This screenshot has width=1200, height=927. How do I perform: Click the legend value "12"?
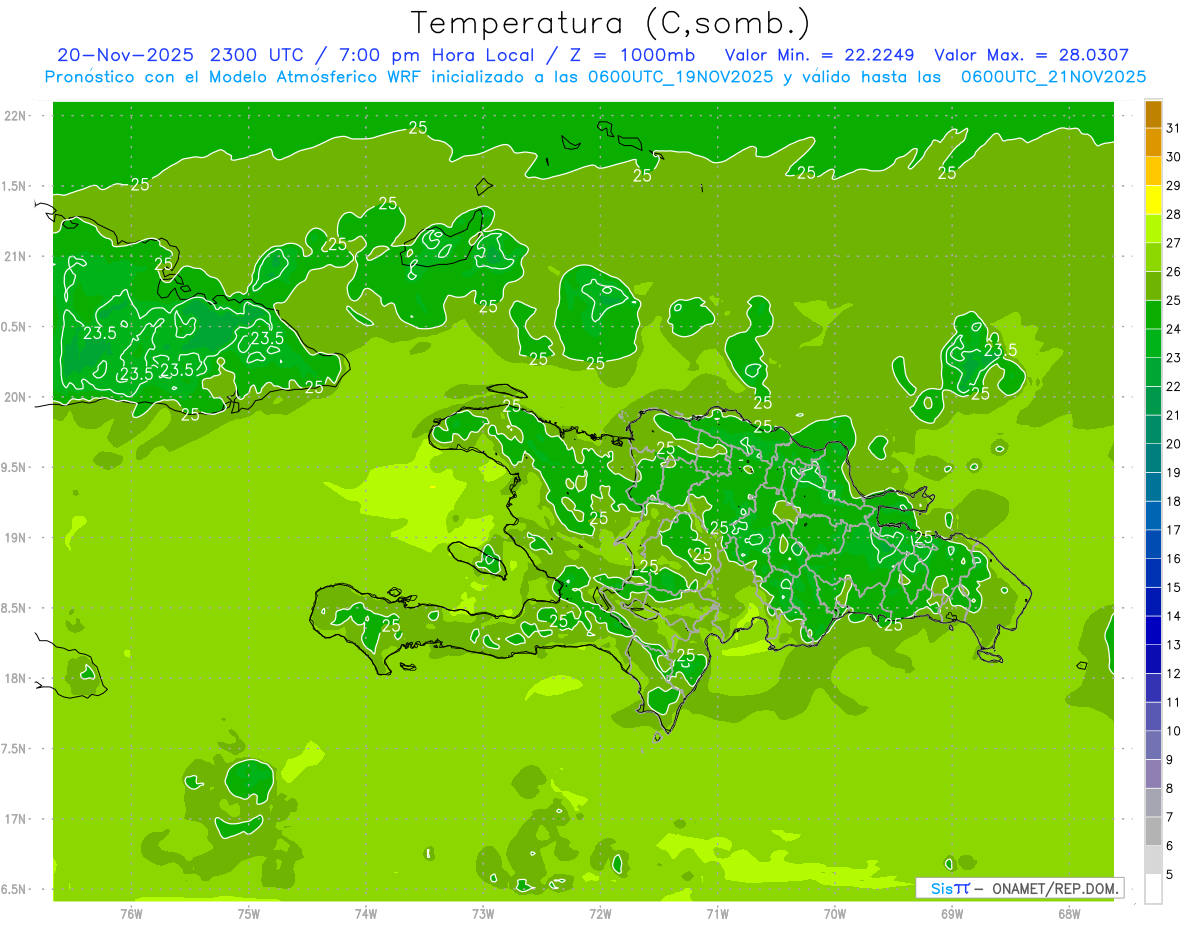point(1174,673)
